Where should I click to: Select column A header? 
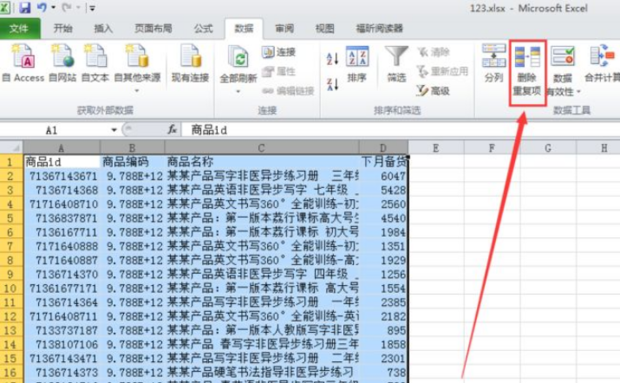tap(61, 148)
